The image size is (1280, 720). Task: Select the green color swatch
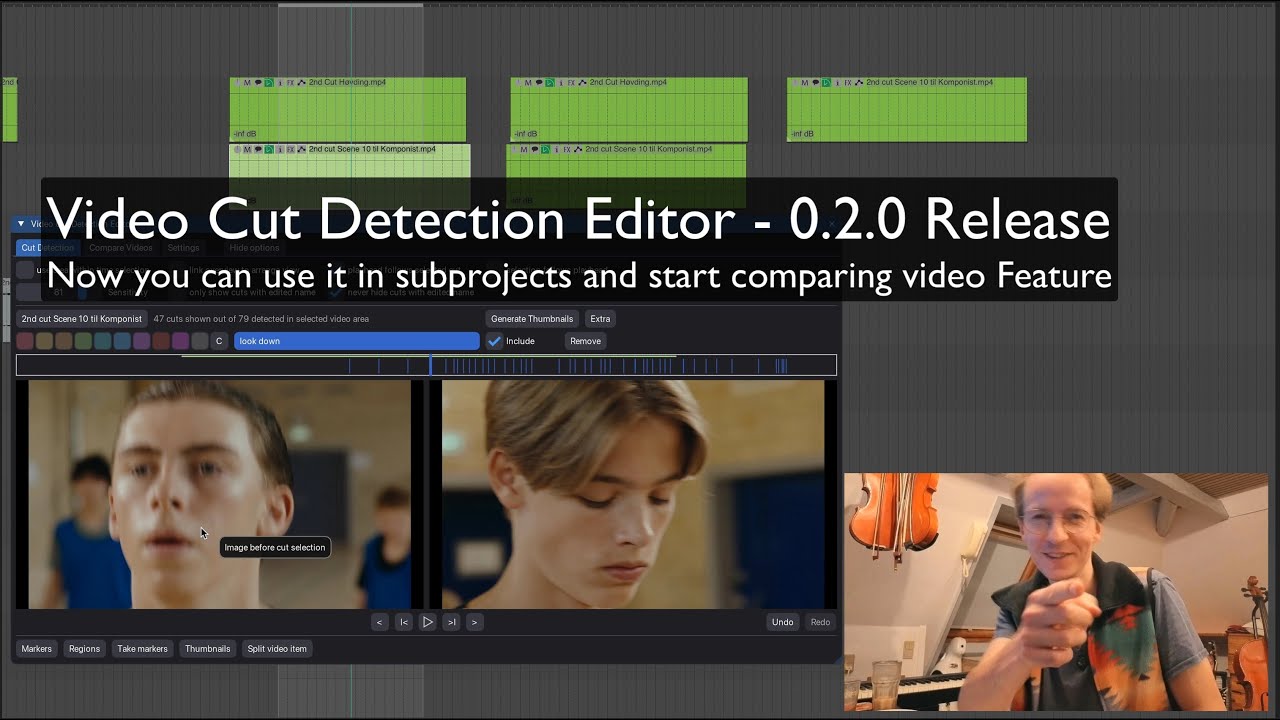(x=83, y=341)
